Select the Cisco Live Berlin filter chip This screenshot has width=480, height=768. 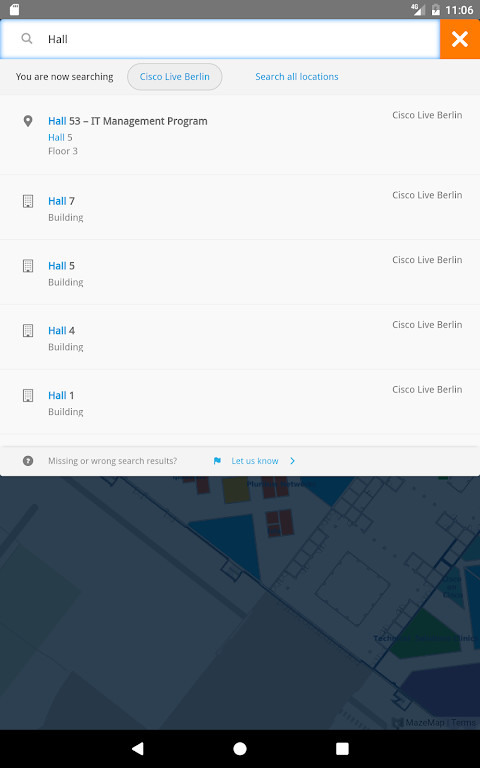[174, 76]
